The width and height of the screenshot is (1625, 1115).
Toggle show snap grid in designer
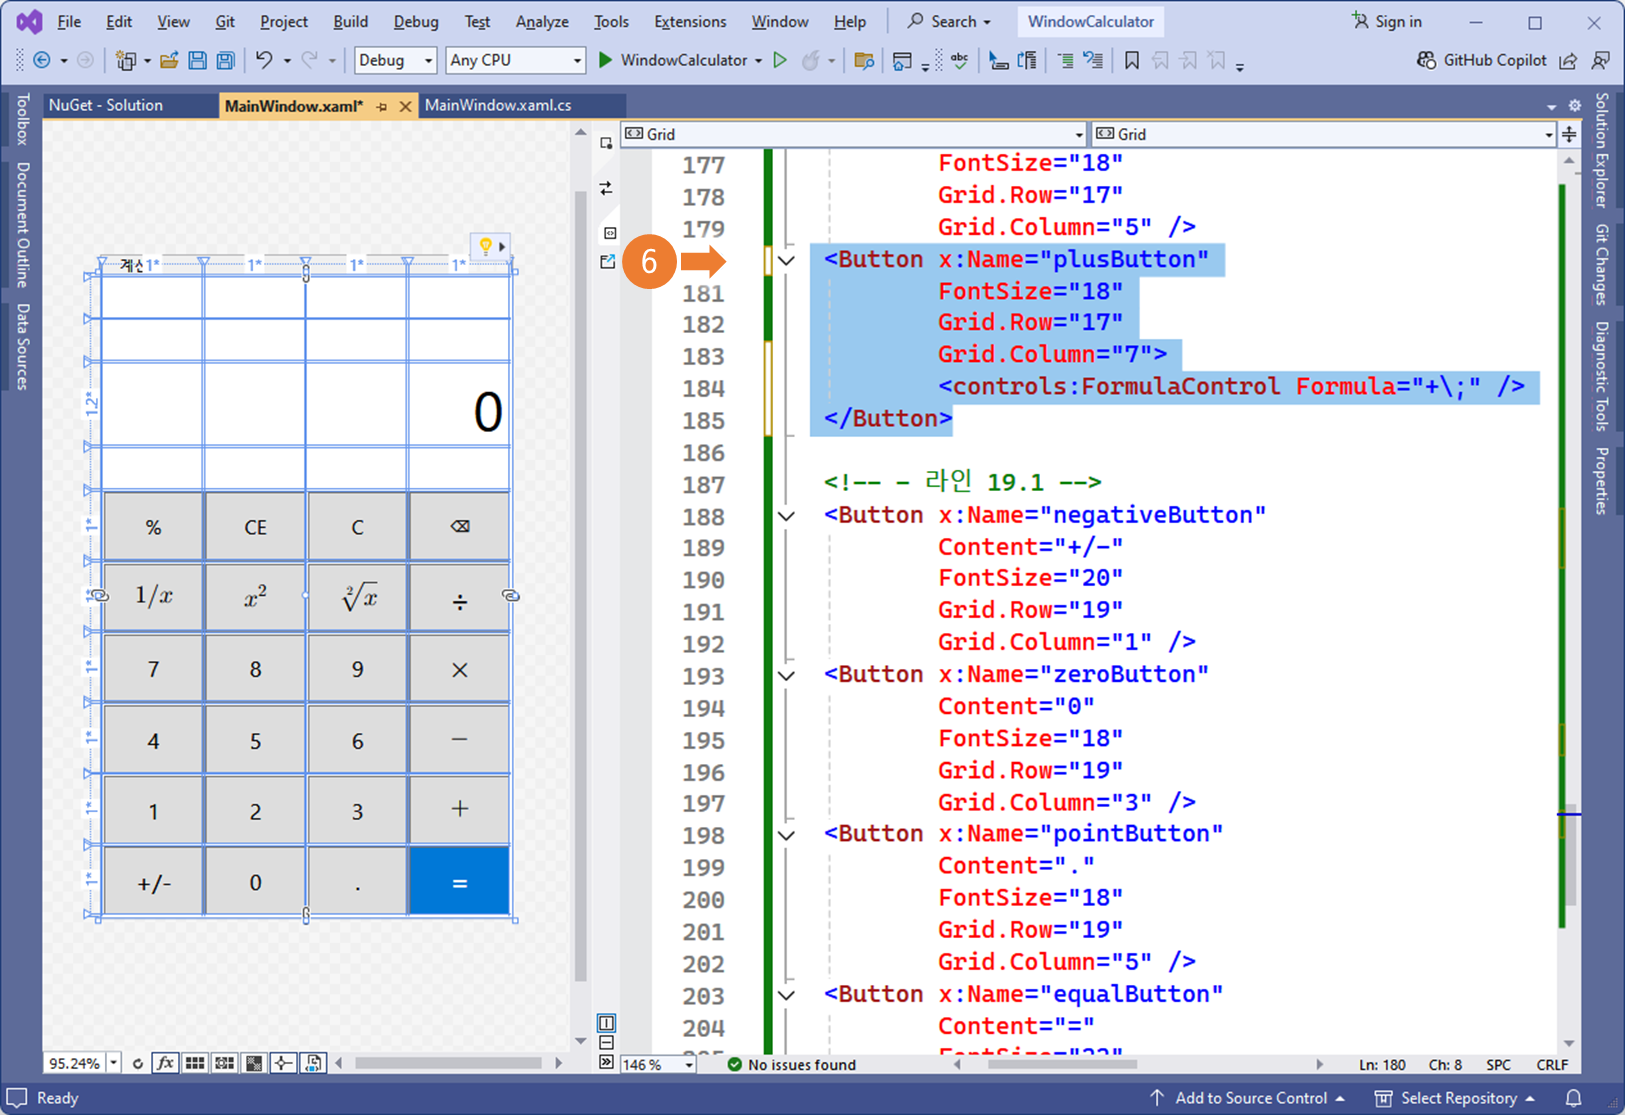tap(195, 1063)
